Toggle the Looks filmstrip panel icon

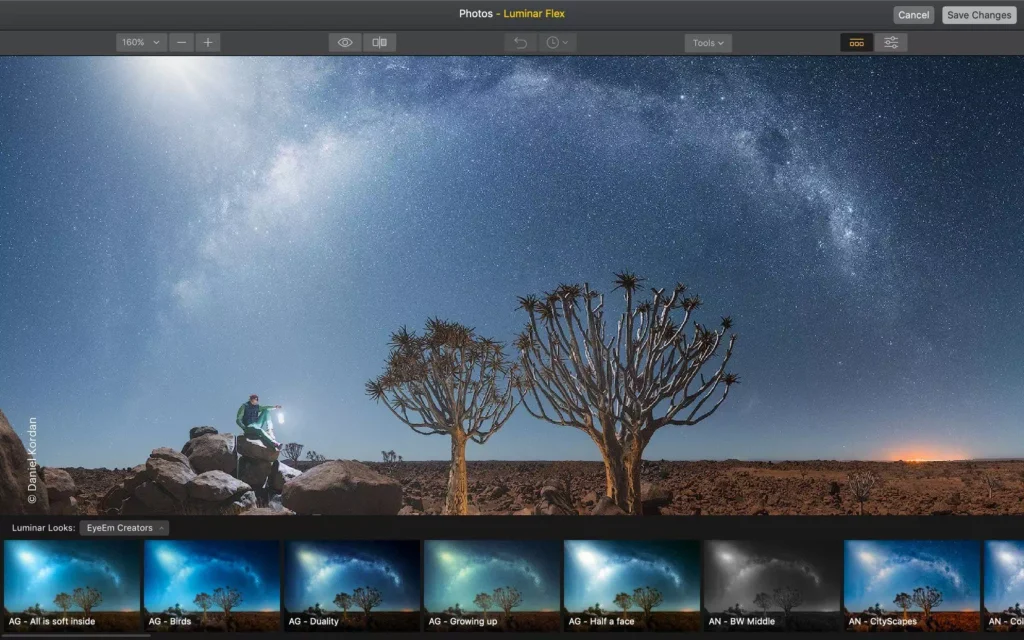856,42
